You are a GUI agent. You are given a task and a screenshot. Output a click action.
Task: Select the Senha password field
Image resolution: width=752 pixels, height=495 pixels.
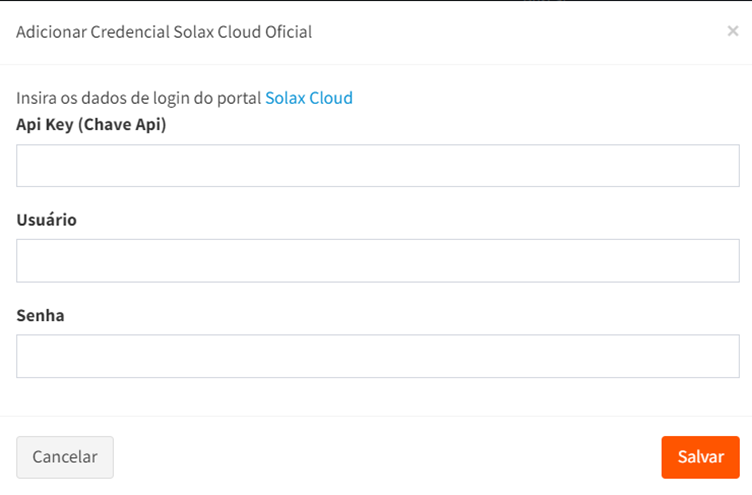click(x=377, y=356)
